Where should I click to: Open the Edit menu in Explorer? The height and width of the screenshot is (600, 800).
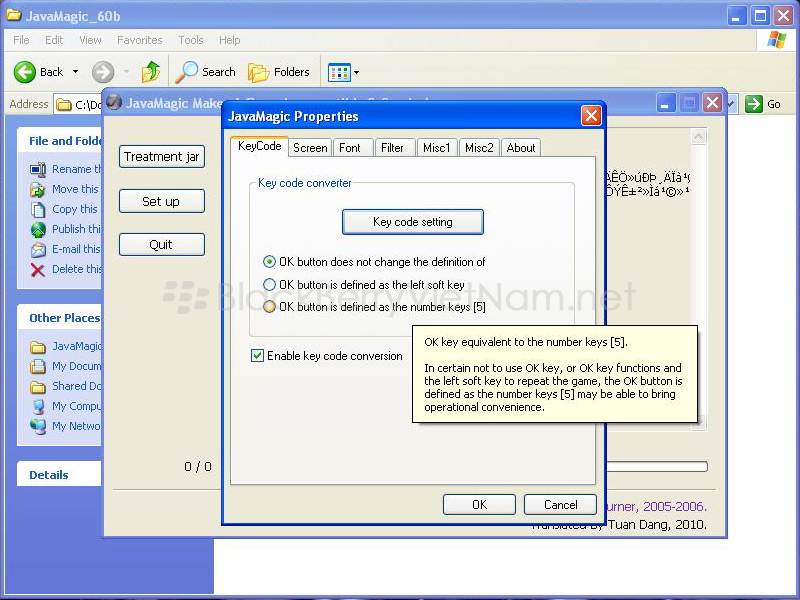pos(54,40)
